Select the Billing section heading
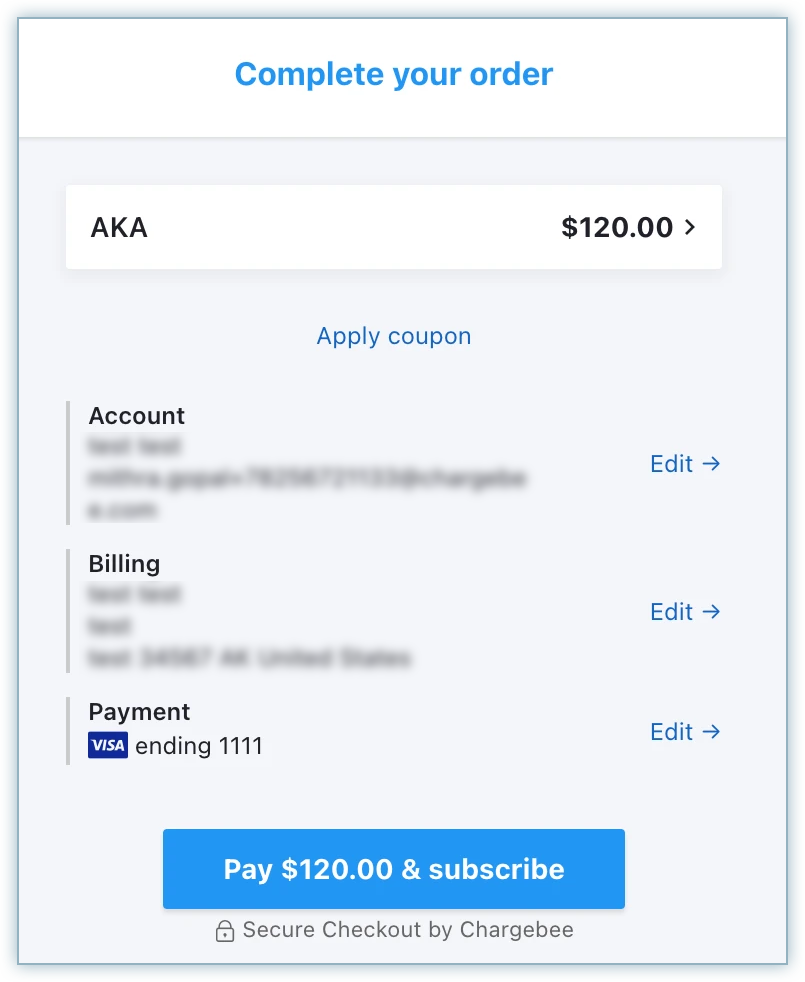The width and height of the screenshot is (805, 982). (124, 564)
